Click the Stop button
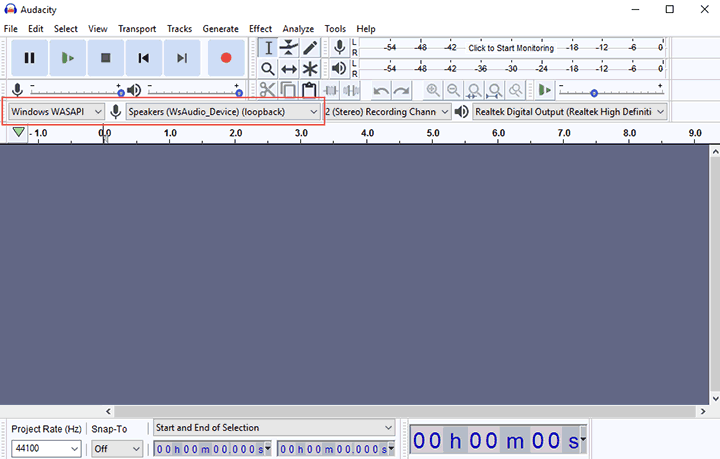 [x=105, y=58]
